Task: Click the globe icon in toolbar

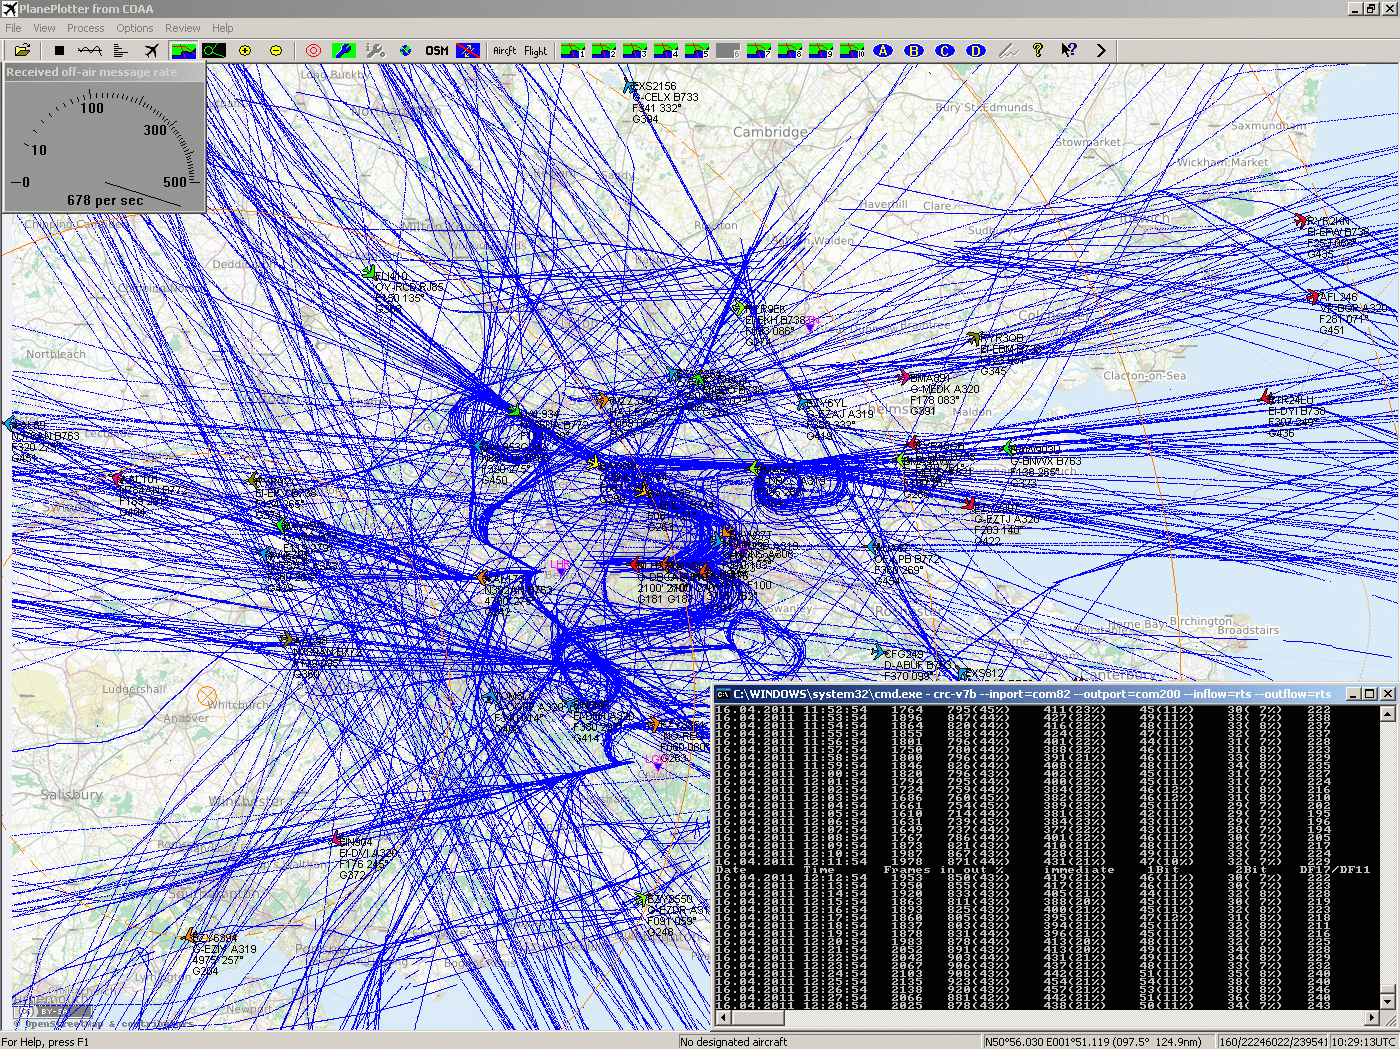Action: click(x=405, y=50)
